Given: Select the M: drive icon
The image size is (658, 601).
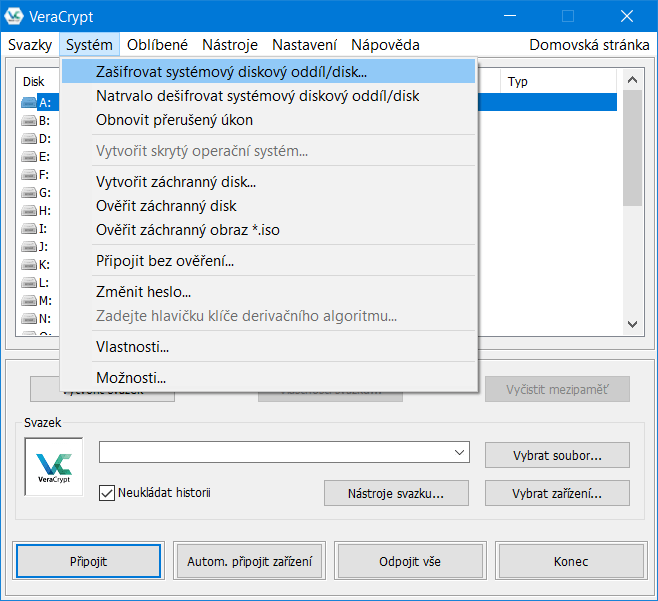Looking at the screenshot, I should click(29, 301).
